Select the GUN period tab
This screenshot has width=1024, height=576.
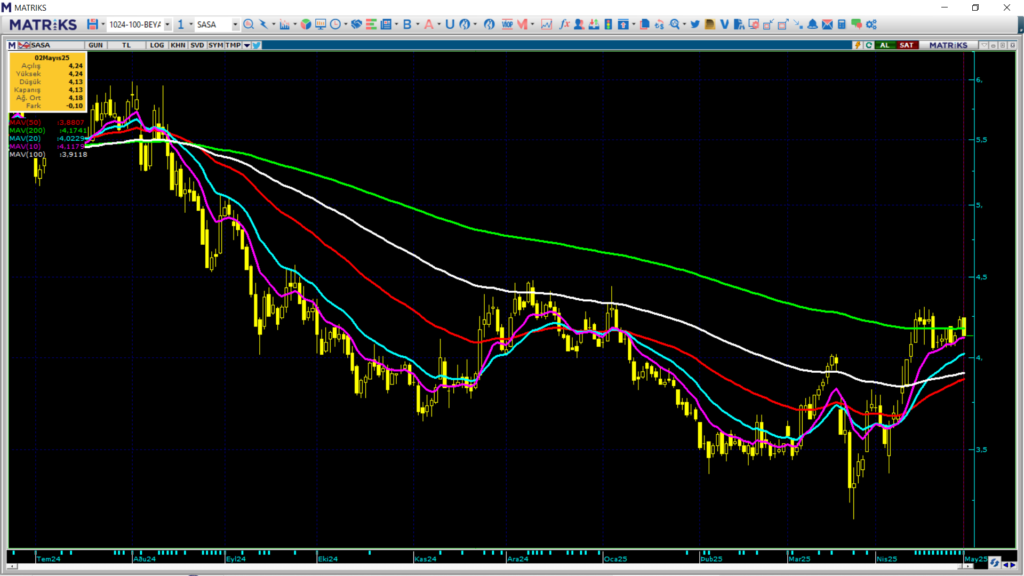(97, 45)
